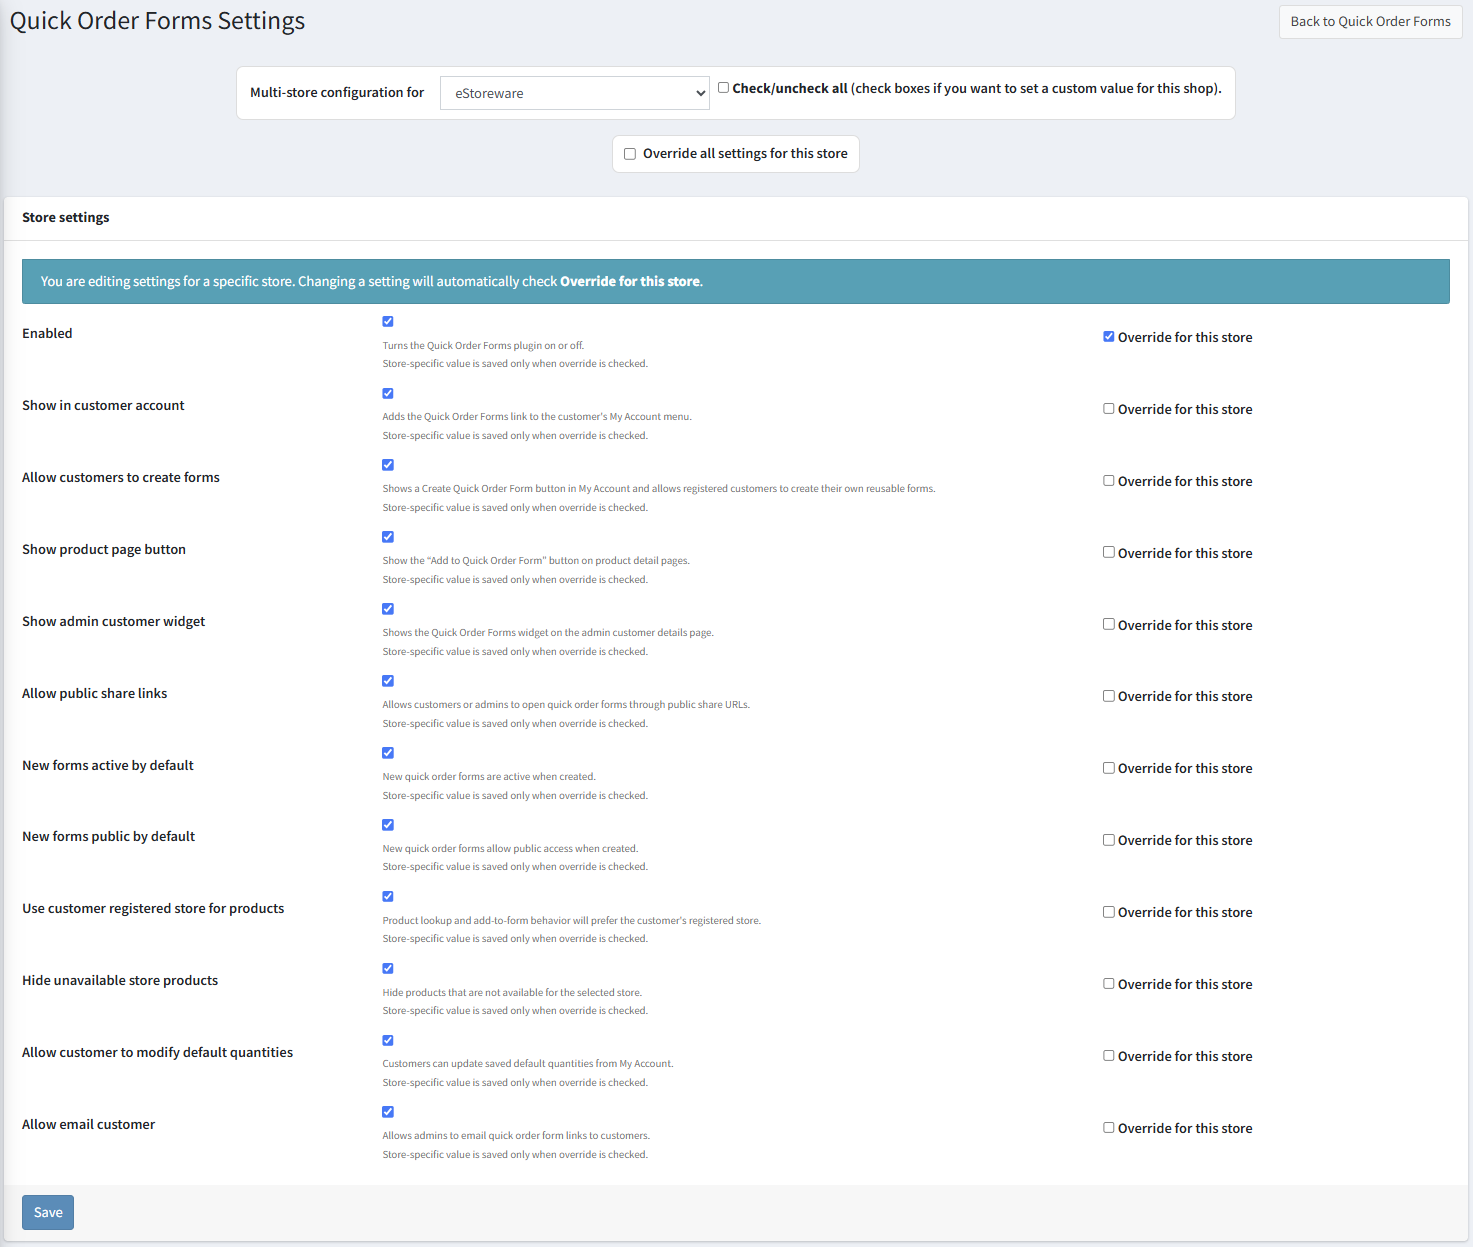
Task: Toggle Use customer registered store for products checkbox
Action: tap(388, 897)
